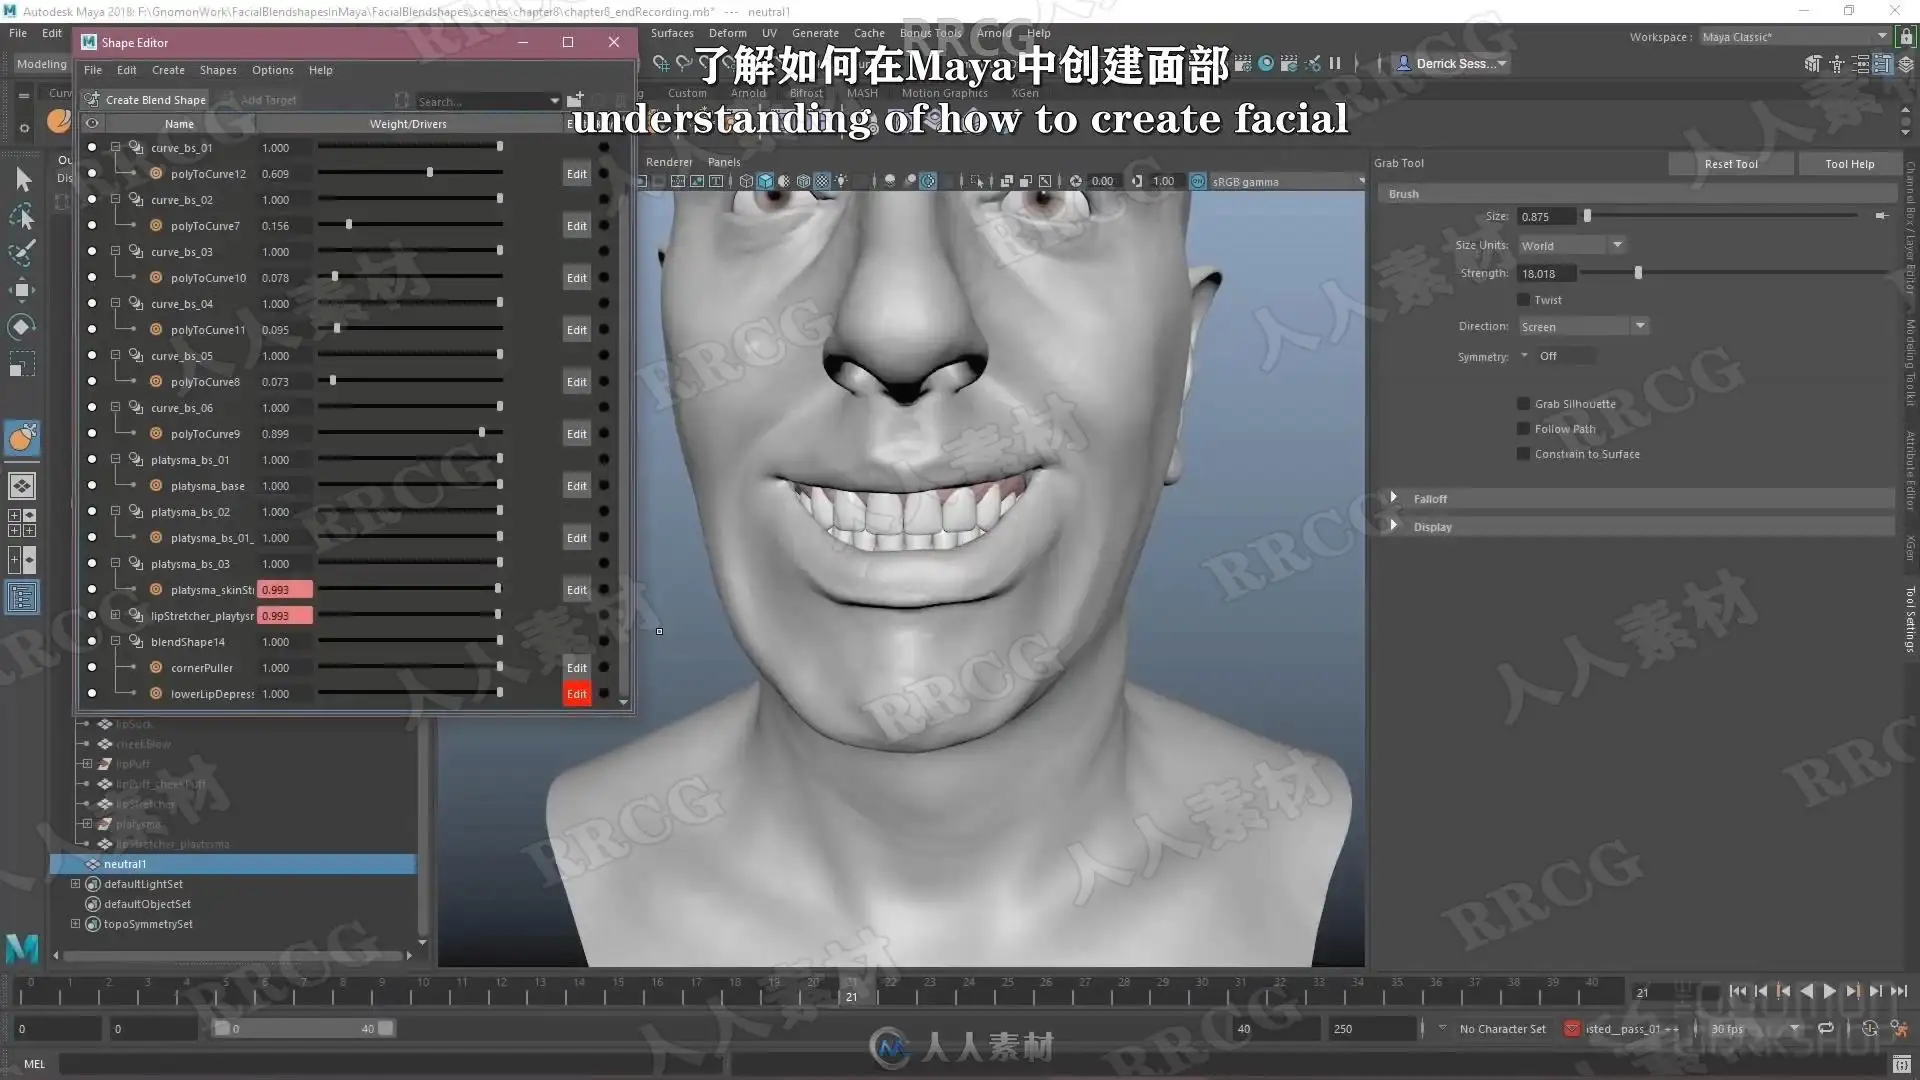This screenshot has width=1920, height=1080.
Task: Click Go to end of playback range
Action: (1899, 991)
